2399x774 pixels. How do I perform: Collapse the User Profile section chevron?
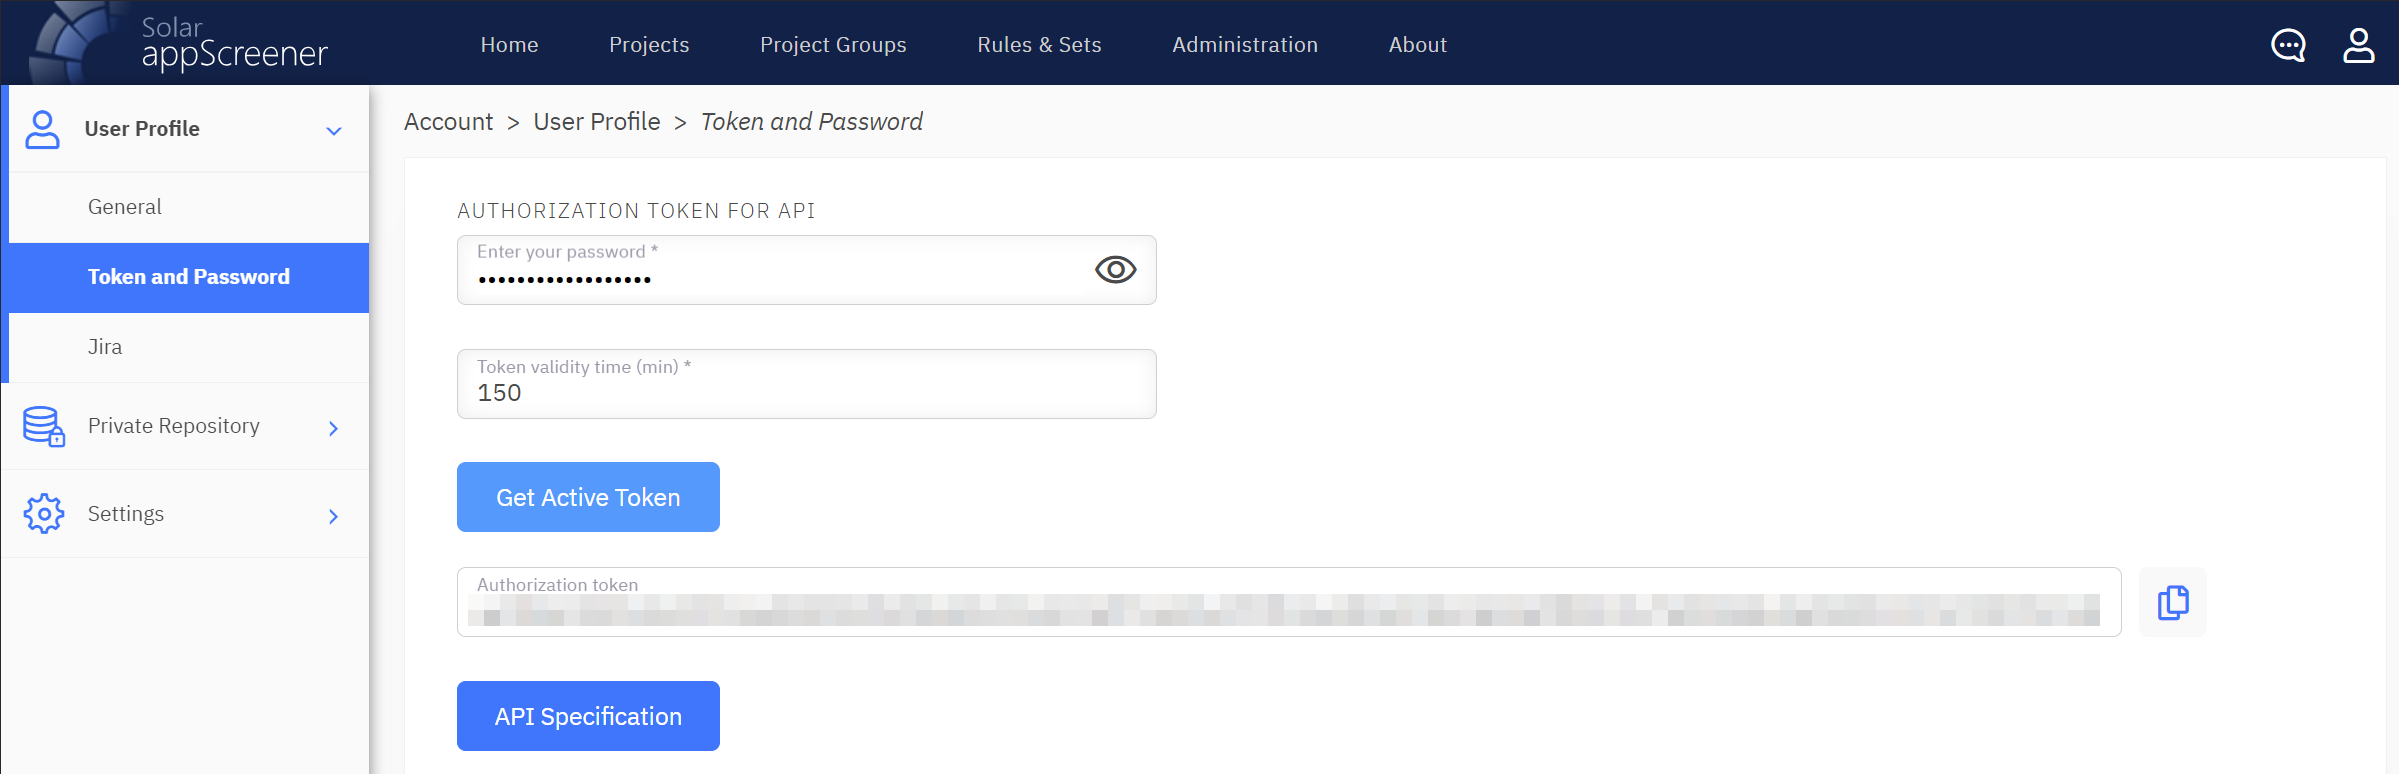[x=334, y=131]
